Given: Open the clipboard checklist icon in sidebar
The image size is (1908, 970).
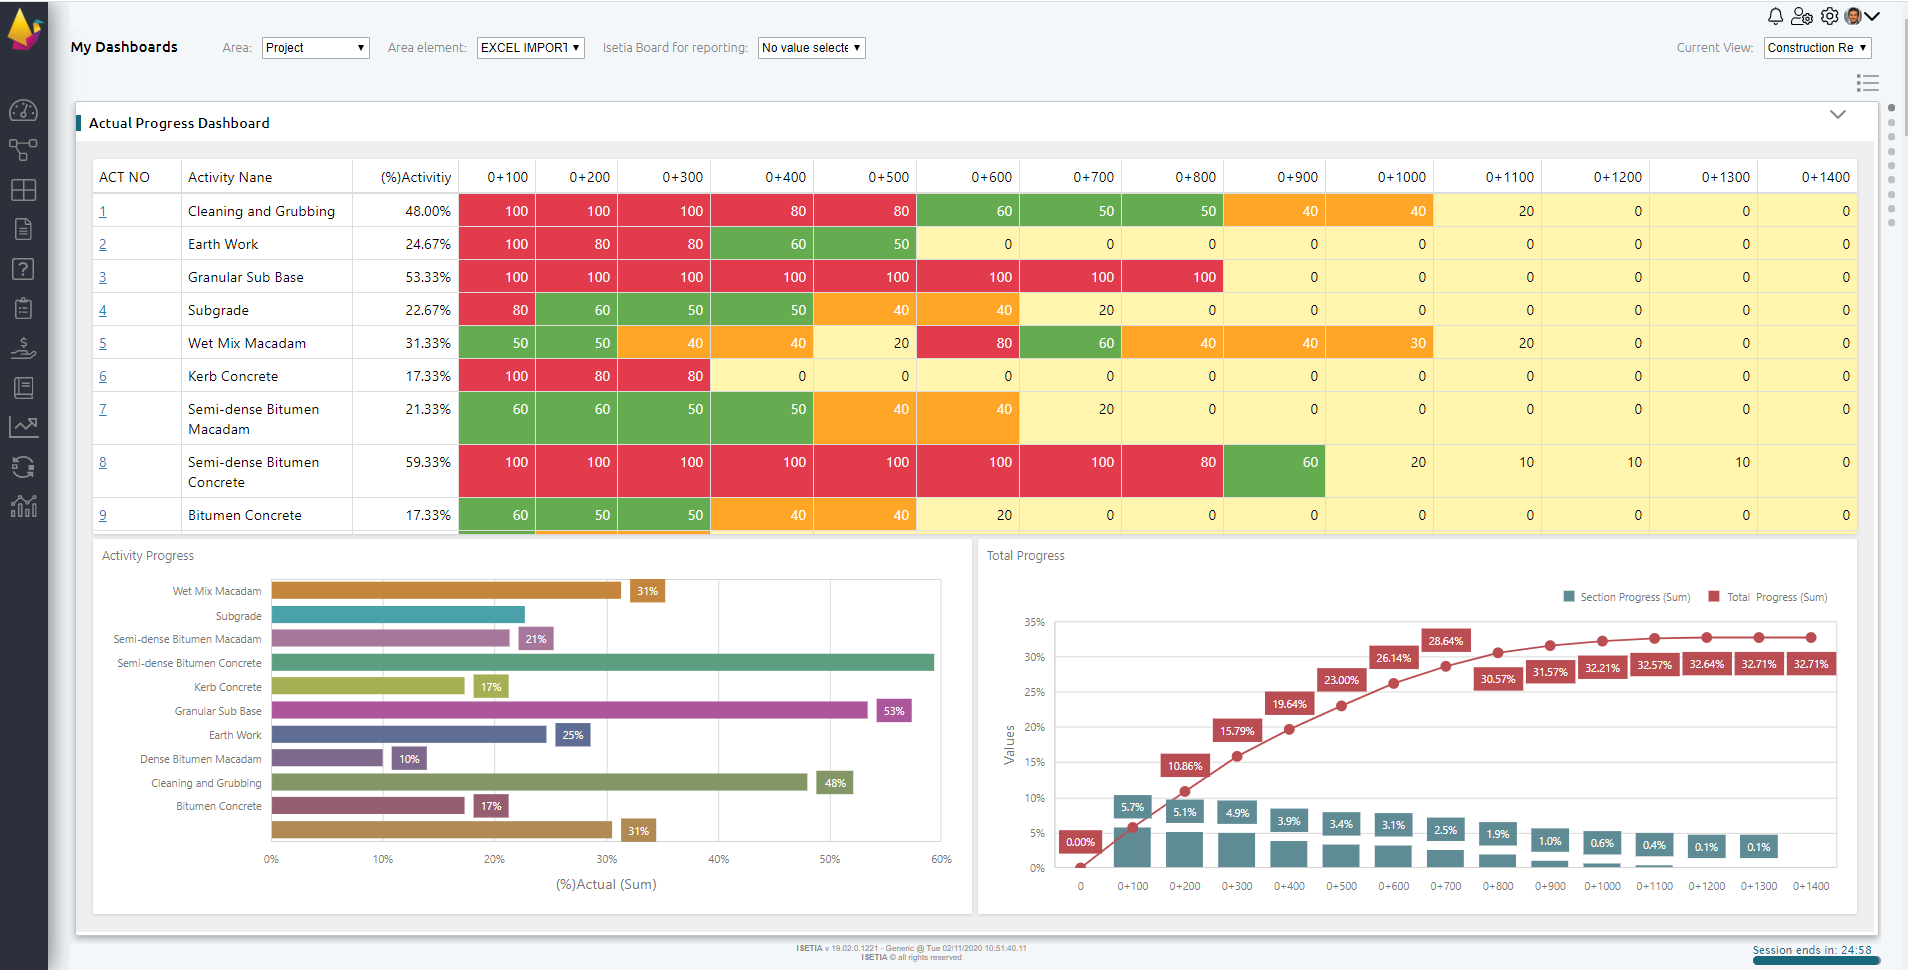Looking at the screenshot, I should 24,308.
